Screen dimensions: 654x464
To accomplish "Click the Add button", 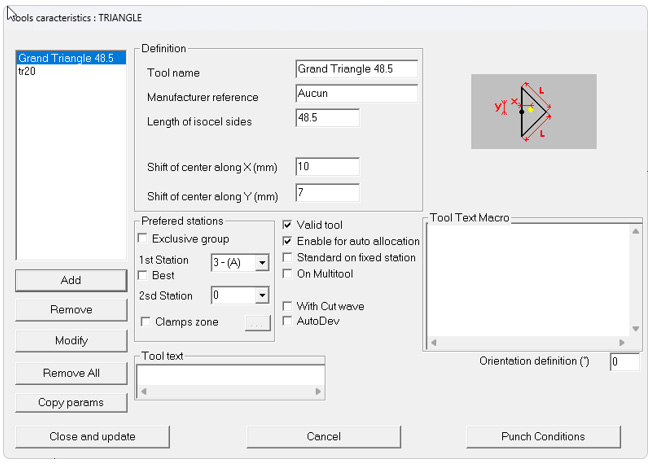I will 71,280.
